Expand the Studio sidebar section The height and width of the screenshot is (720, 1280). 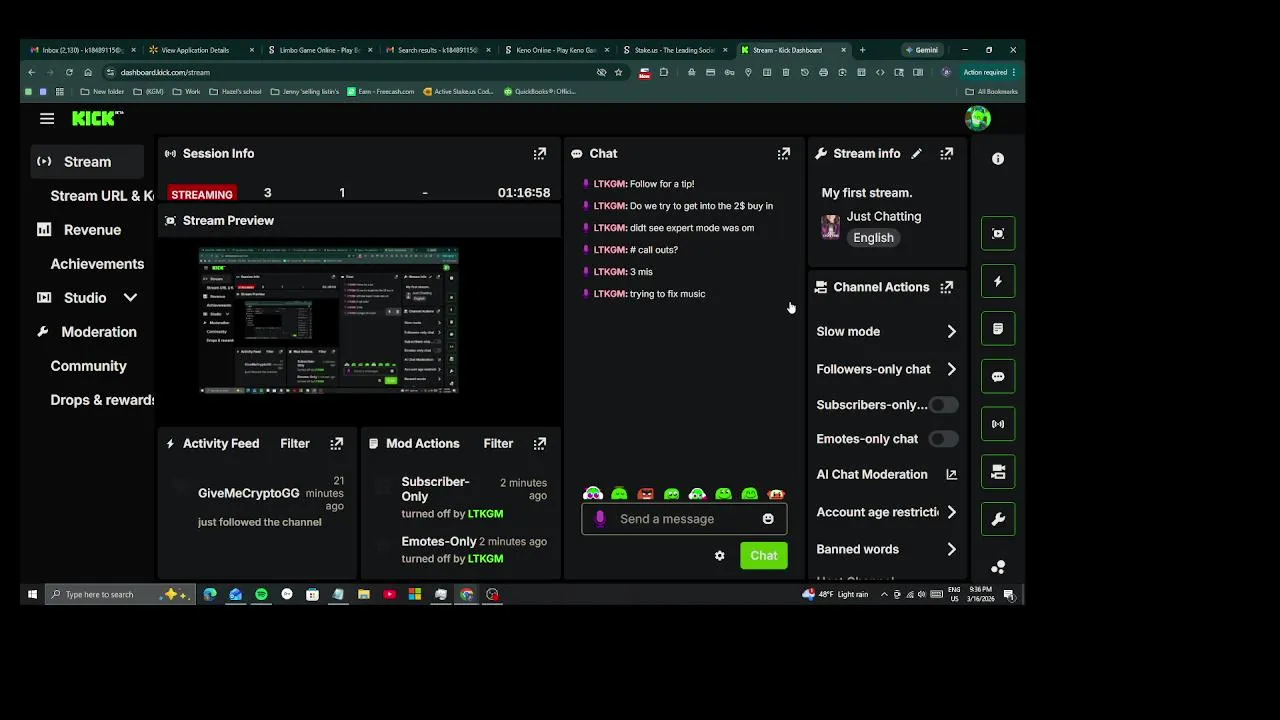pyautogui.click(x=130, y=298)
